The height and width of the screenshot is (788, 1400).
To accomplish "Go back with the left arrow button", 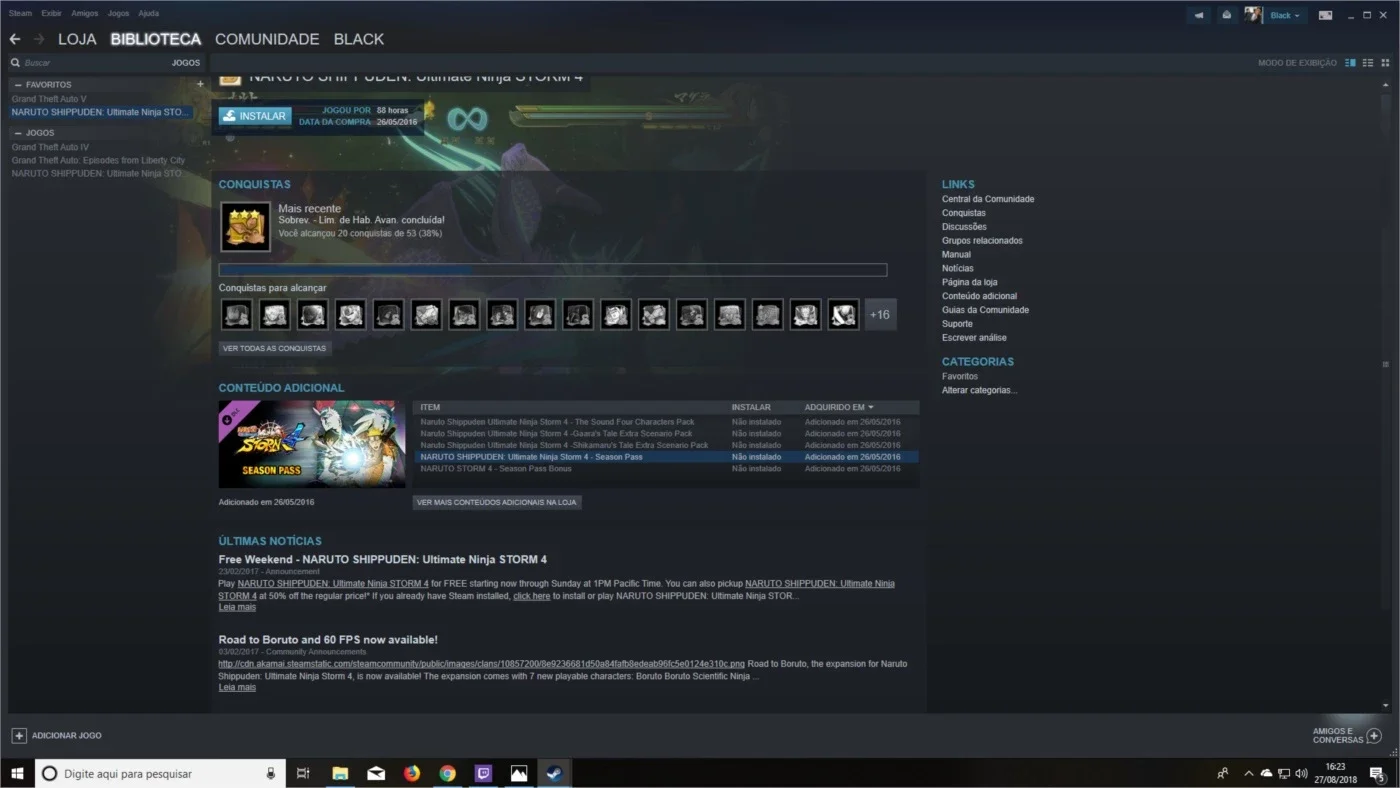I will (15, 39).
